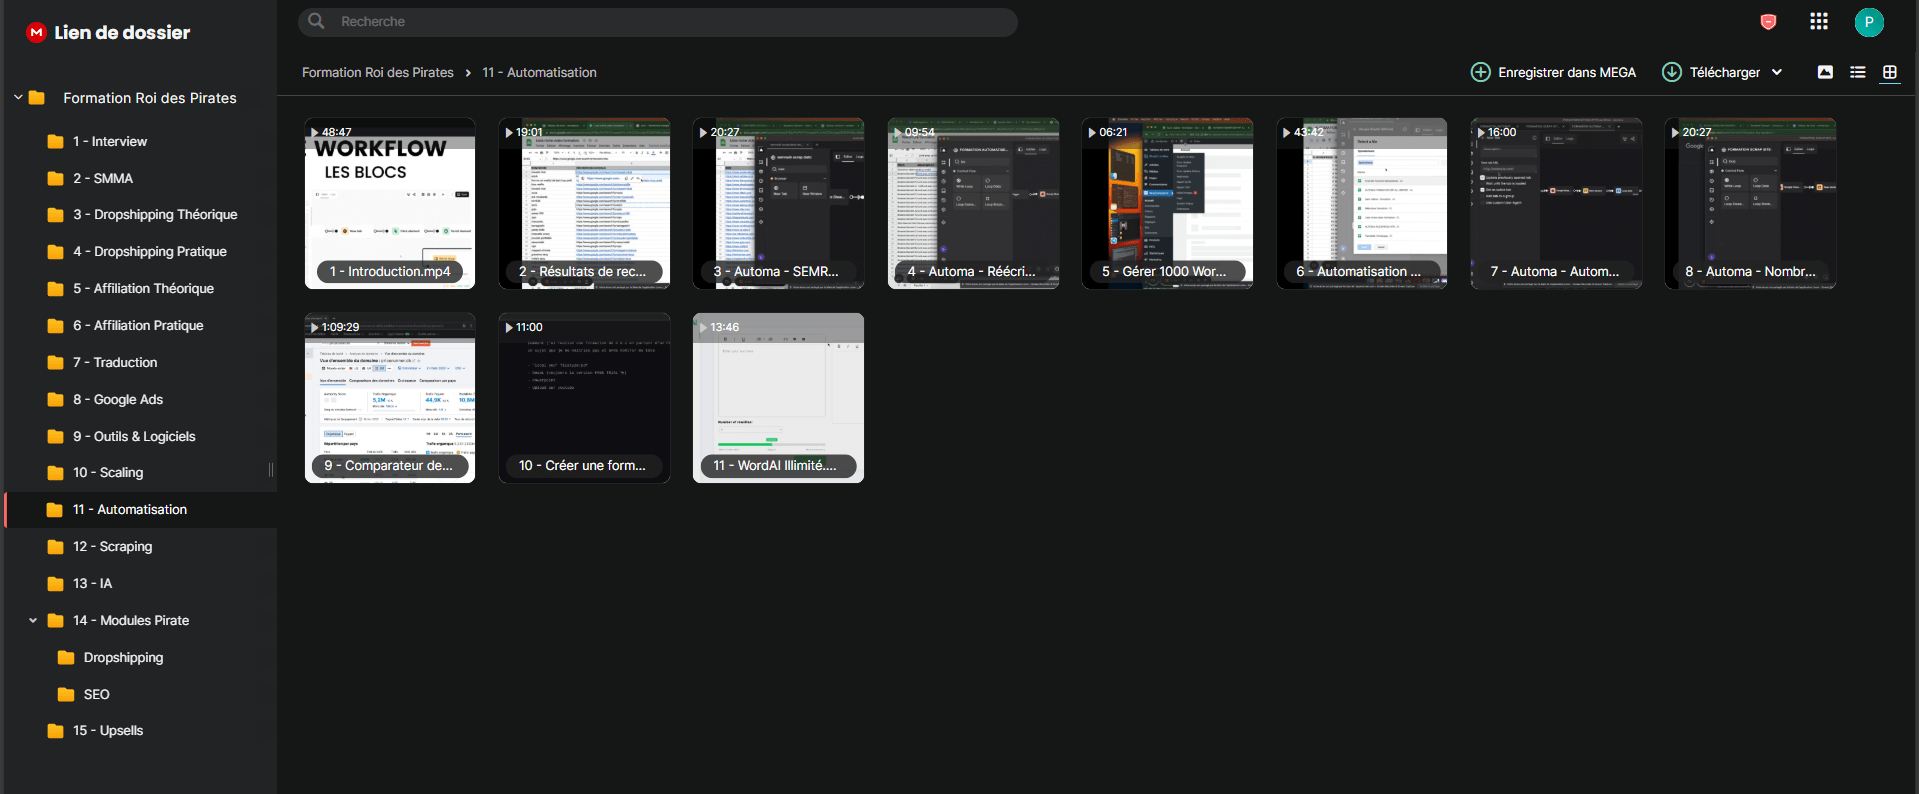1919x794 pixels.
Task: Click the plus icon beside Enregistrer dans MEGA
Action: click(x=1481, y=72)
